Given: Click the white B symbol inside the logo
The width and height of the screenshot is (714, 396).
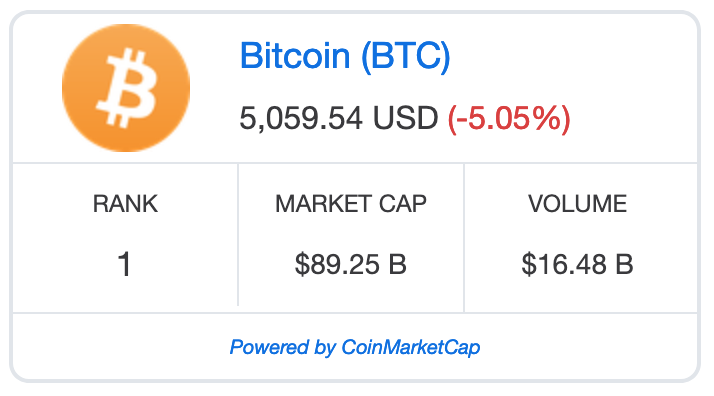Looking at the screenshot, I should pyautogui.click(x=127, y=88).
